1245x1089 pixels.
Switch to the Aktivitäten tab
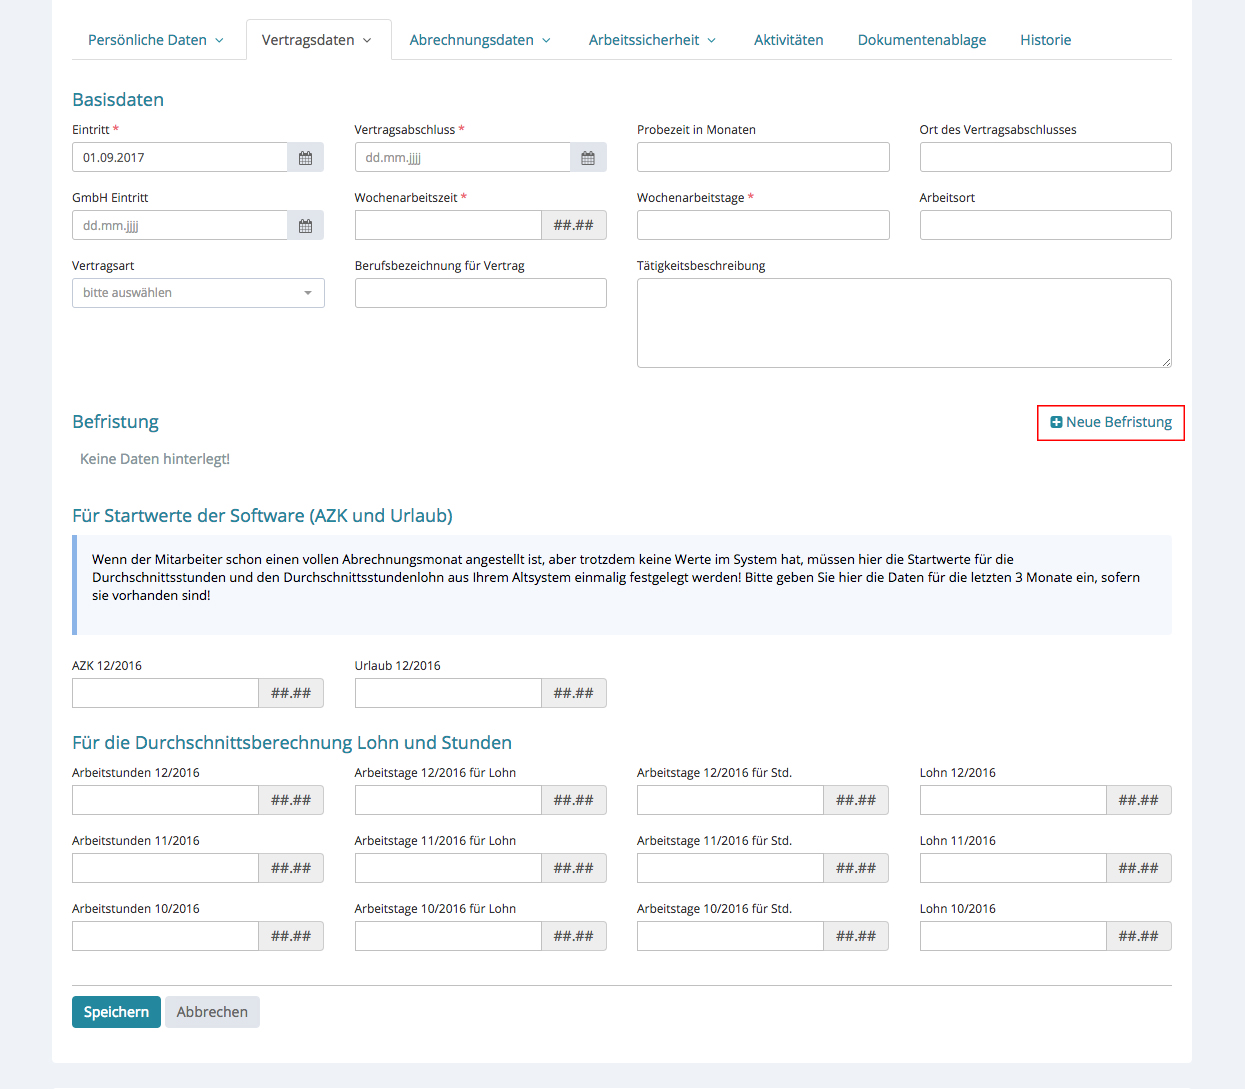pos(788,40)
